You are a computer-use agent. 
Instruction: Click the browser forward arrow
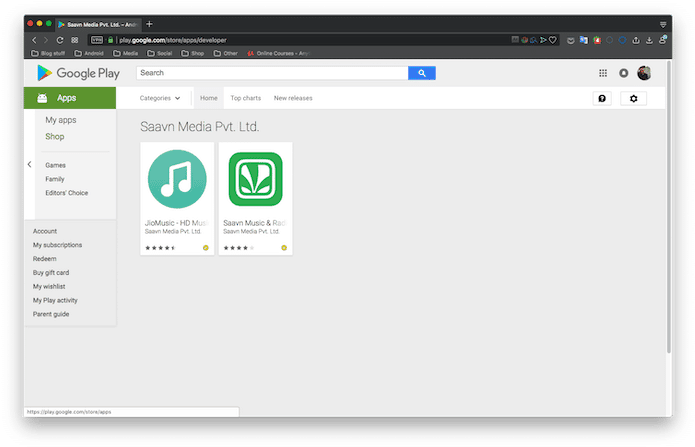pos(46,40)
